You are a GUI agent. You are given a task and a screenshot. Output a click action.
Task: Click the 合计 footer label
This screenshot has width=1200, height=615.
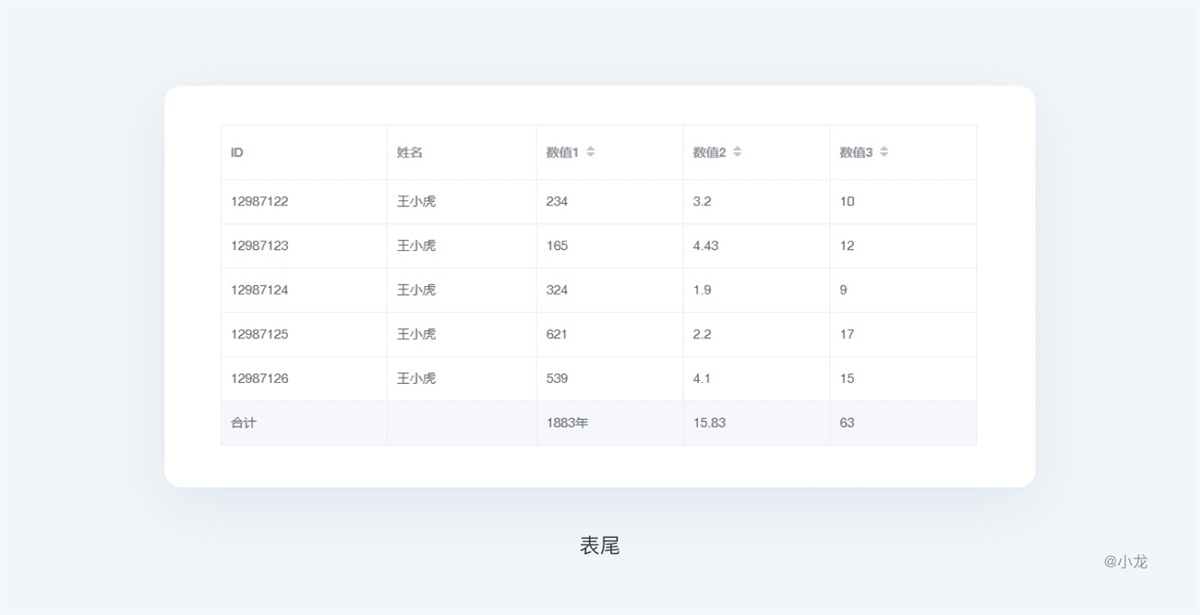pos(244,422)
